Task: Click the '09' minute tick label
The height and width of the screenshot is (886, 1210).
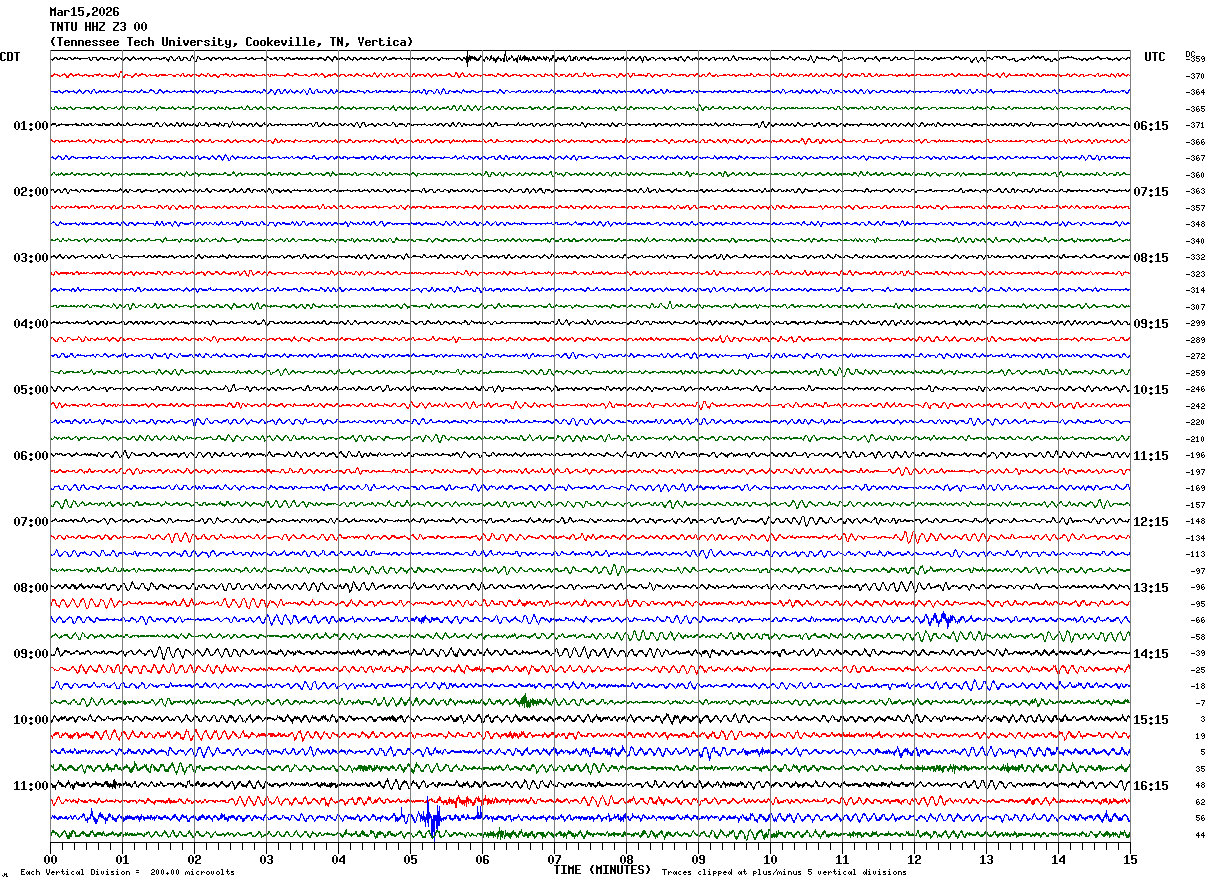Action: pyautogui.click(x=698, y=859)
